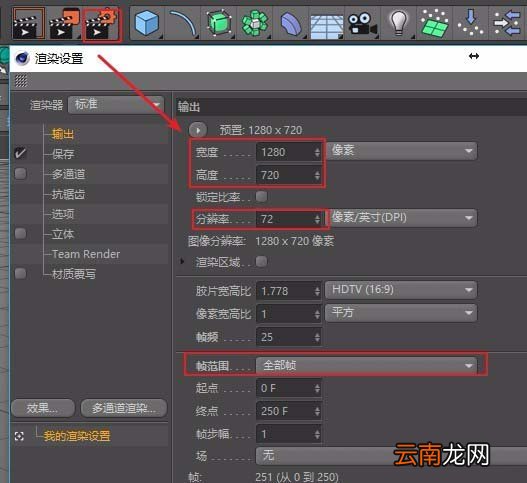Enable the 材质覆写 checkbox
The image size is (527, 483).
pos(21,273)
